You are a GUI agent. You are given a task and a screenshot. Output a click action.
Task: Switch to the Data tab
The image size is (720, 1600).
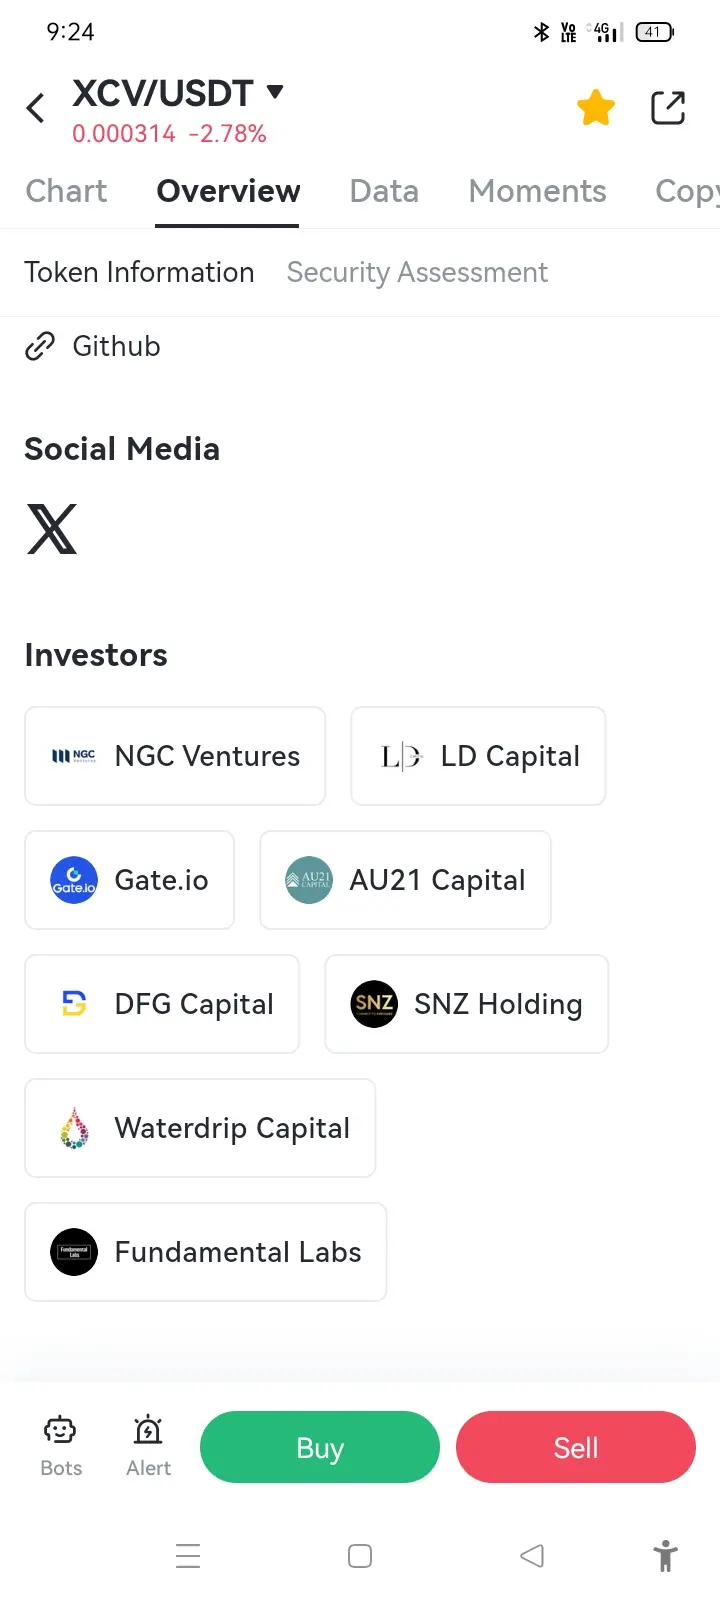(x=384, y=191)
